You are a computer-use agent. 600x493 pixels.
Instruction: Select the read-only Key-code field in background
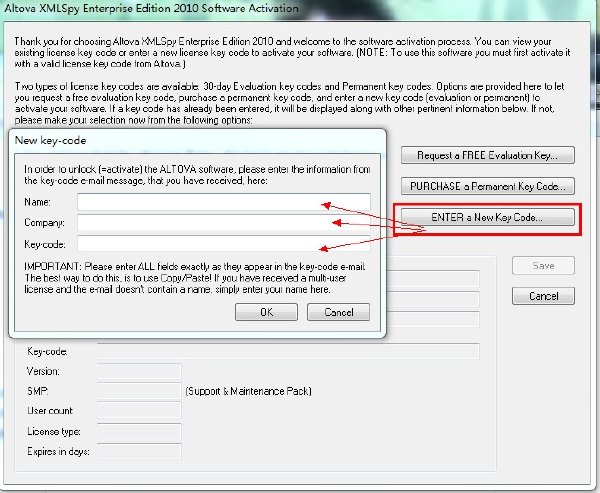click(x=288, y=351)
